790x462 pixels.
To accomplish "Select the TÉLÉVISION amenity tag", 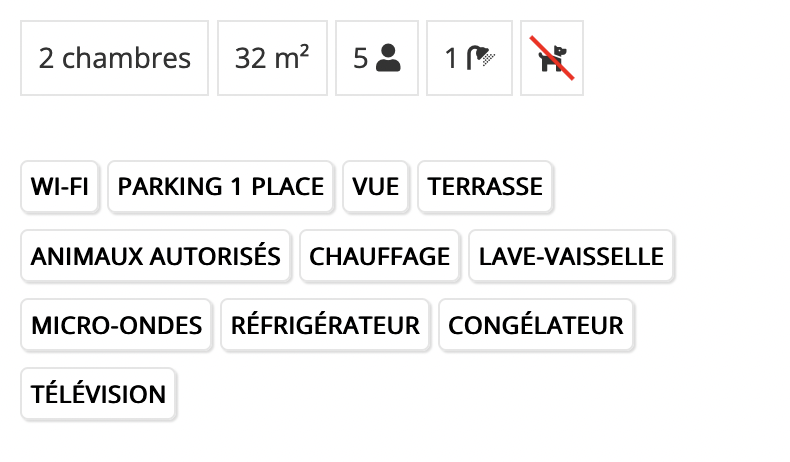I will pos(98,394).
